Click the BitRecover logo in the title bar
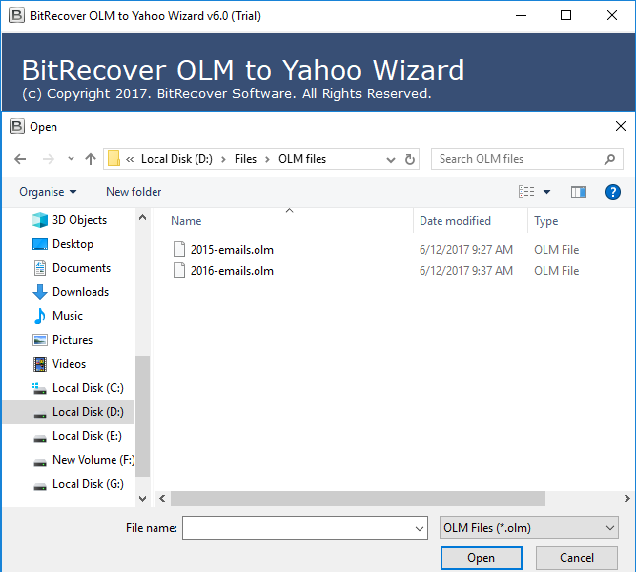 (17, 16)
